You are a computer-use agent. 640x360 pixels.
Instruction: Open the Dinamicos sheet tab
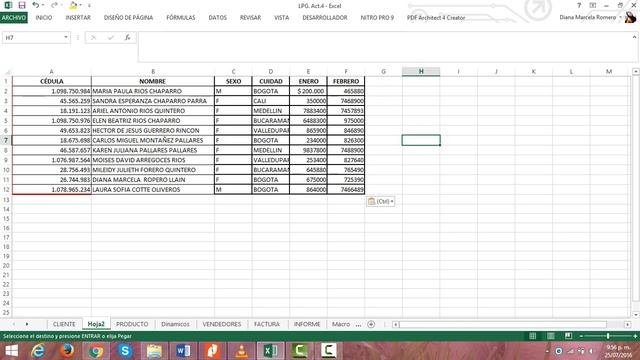(x=175, y=324)
